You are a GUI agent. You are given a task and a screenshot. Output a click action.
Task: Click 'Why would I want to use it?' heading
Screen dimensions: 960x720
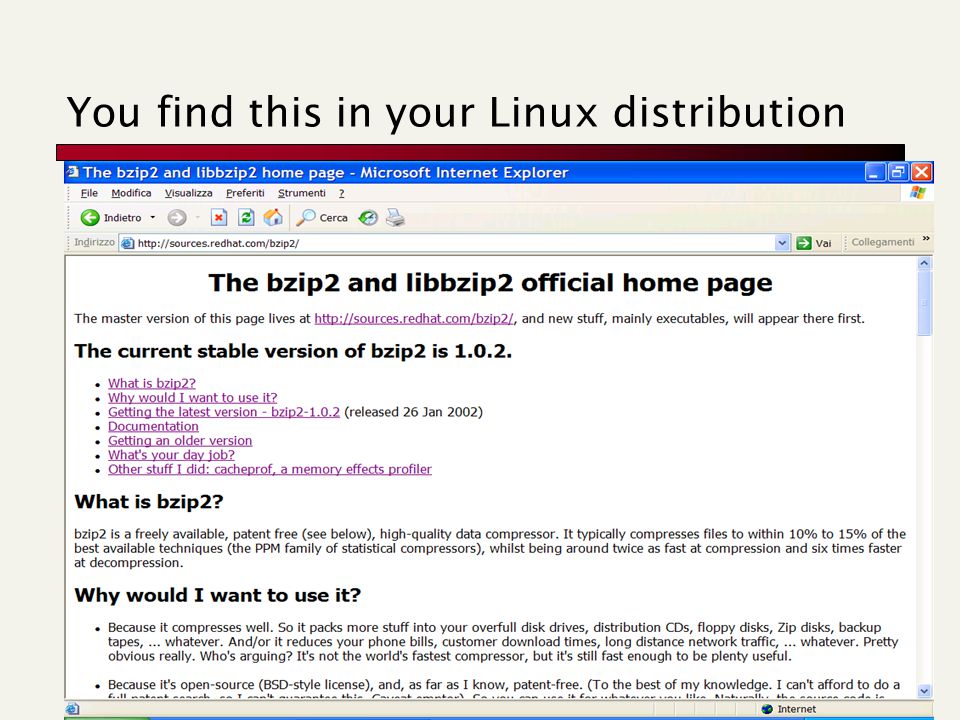point(217,595)
